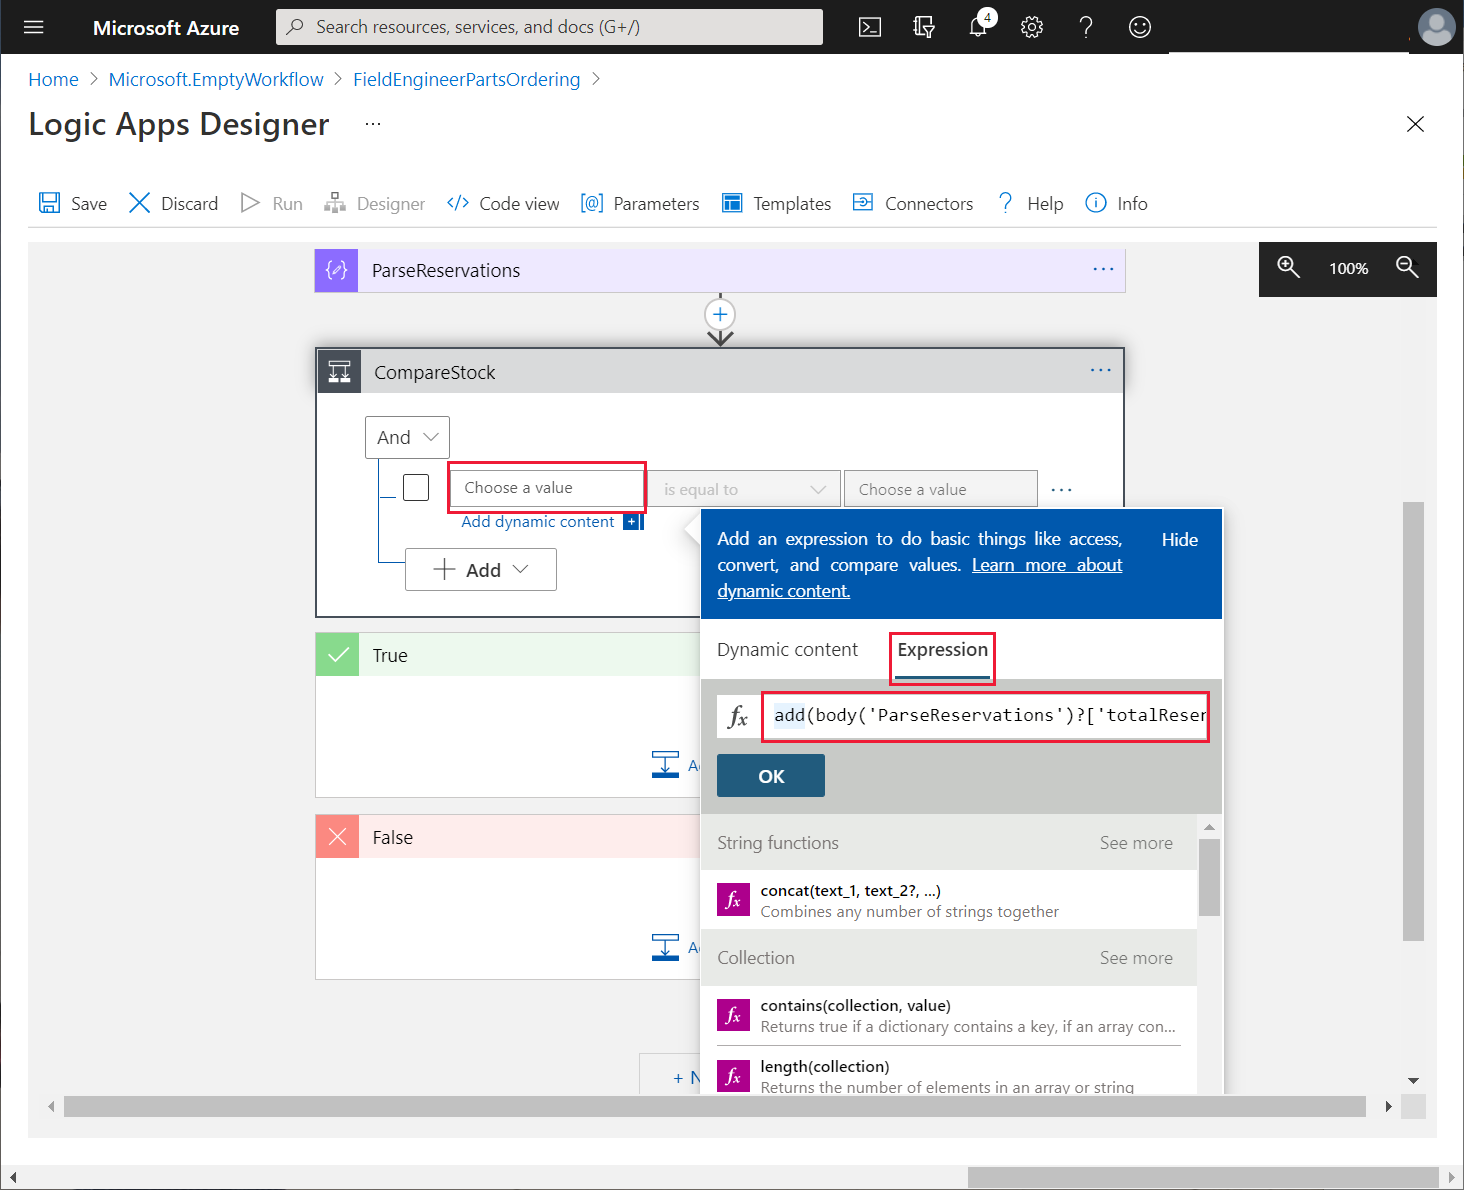This screenshot has width=1464, height=1190.
Task: Open Microsoft.EmptyWorkflow breadcrumb
Action: pos(216,79)
